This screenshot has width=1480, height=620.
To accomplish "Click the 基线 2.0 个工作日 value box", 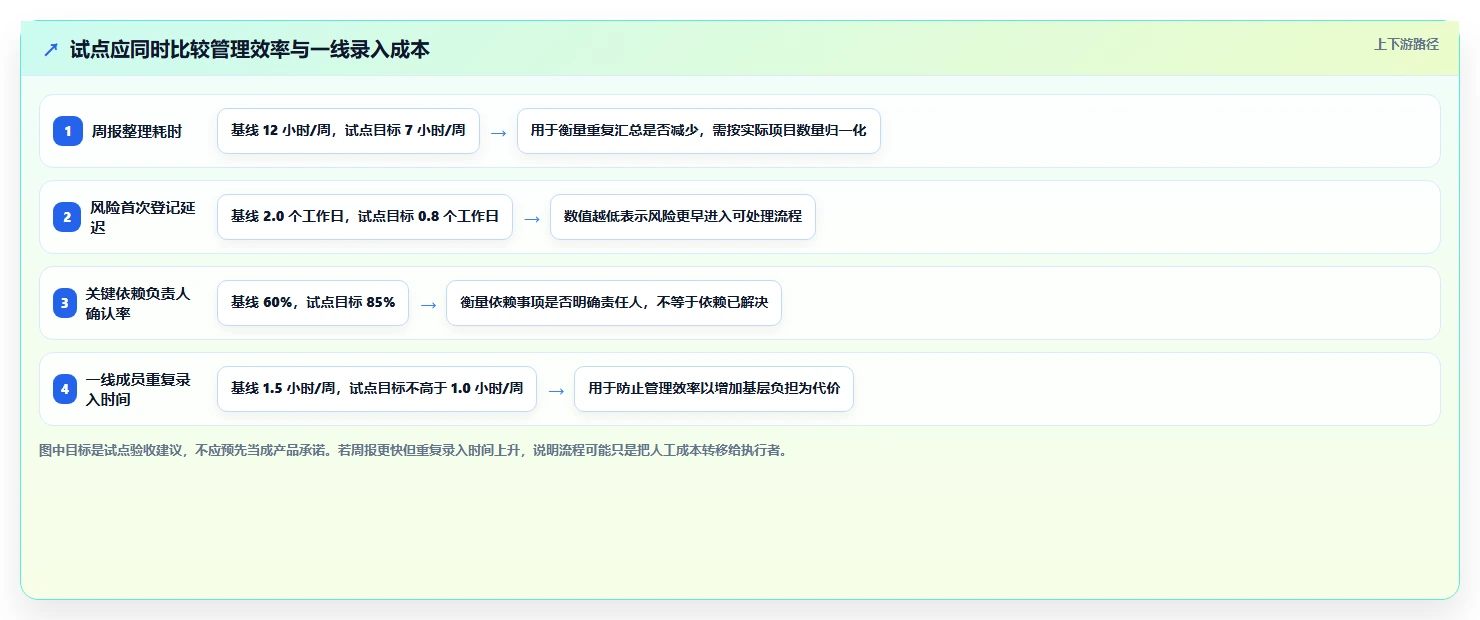I will pyautogui.click(x=365, y=217).
